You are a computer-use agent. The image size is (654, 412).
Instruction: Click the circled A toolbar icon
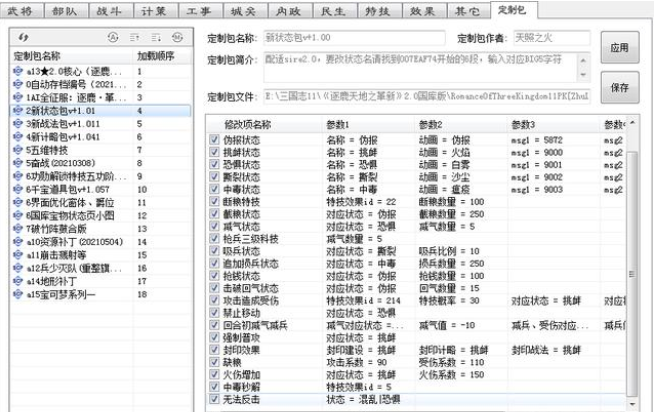(111, 37)
